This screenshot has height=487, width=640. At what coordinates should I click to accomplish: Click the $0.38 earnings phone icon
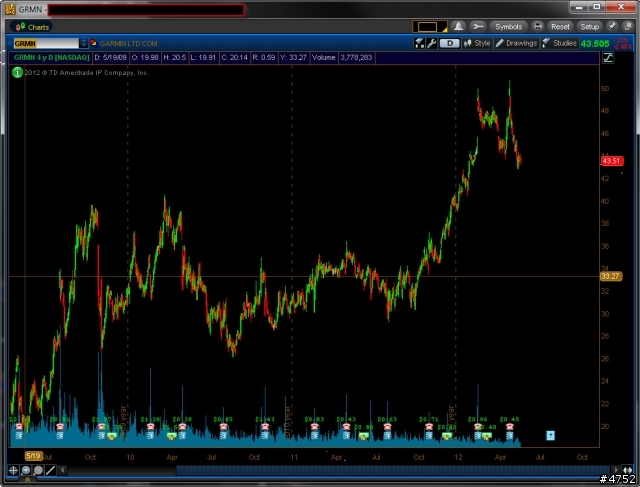tap(182, 427)
